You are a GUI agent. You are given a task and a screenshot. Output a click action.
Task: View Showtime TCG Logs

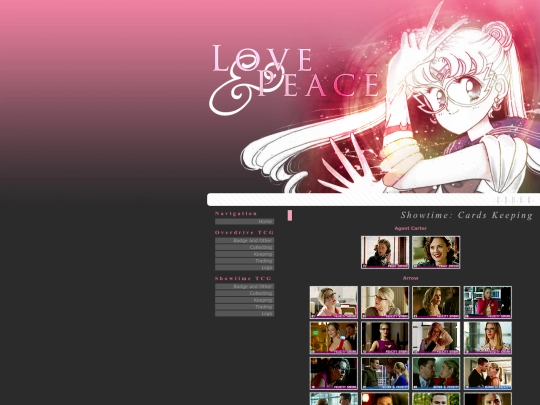245,313
